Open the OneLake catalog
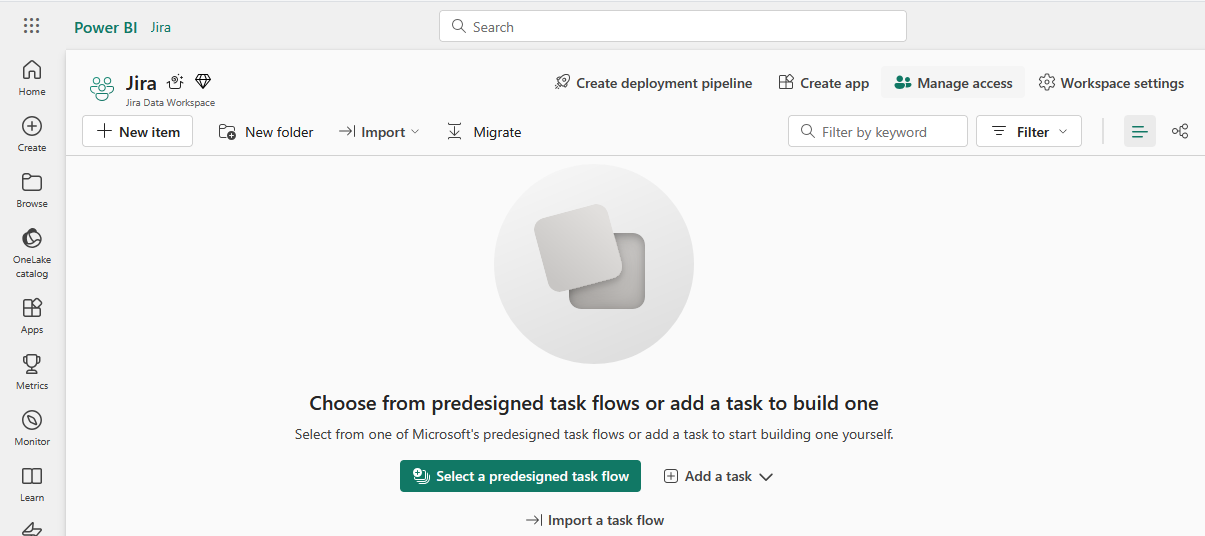Screen dimensions: 1205x536 [32, 252]
